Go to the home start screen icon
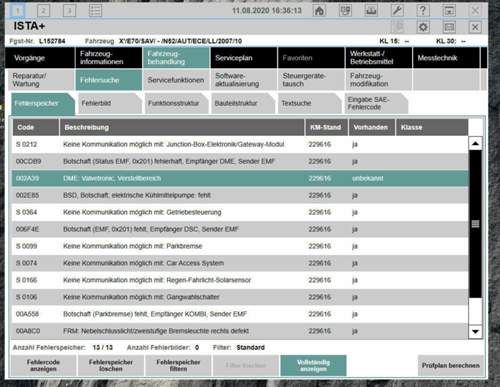The width and height of the screenshot is (500, 387). [x=319, y=10]
